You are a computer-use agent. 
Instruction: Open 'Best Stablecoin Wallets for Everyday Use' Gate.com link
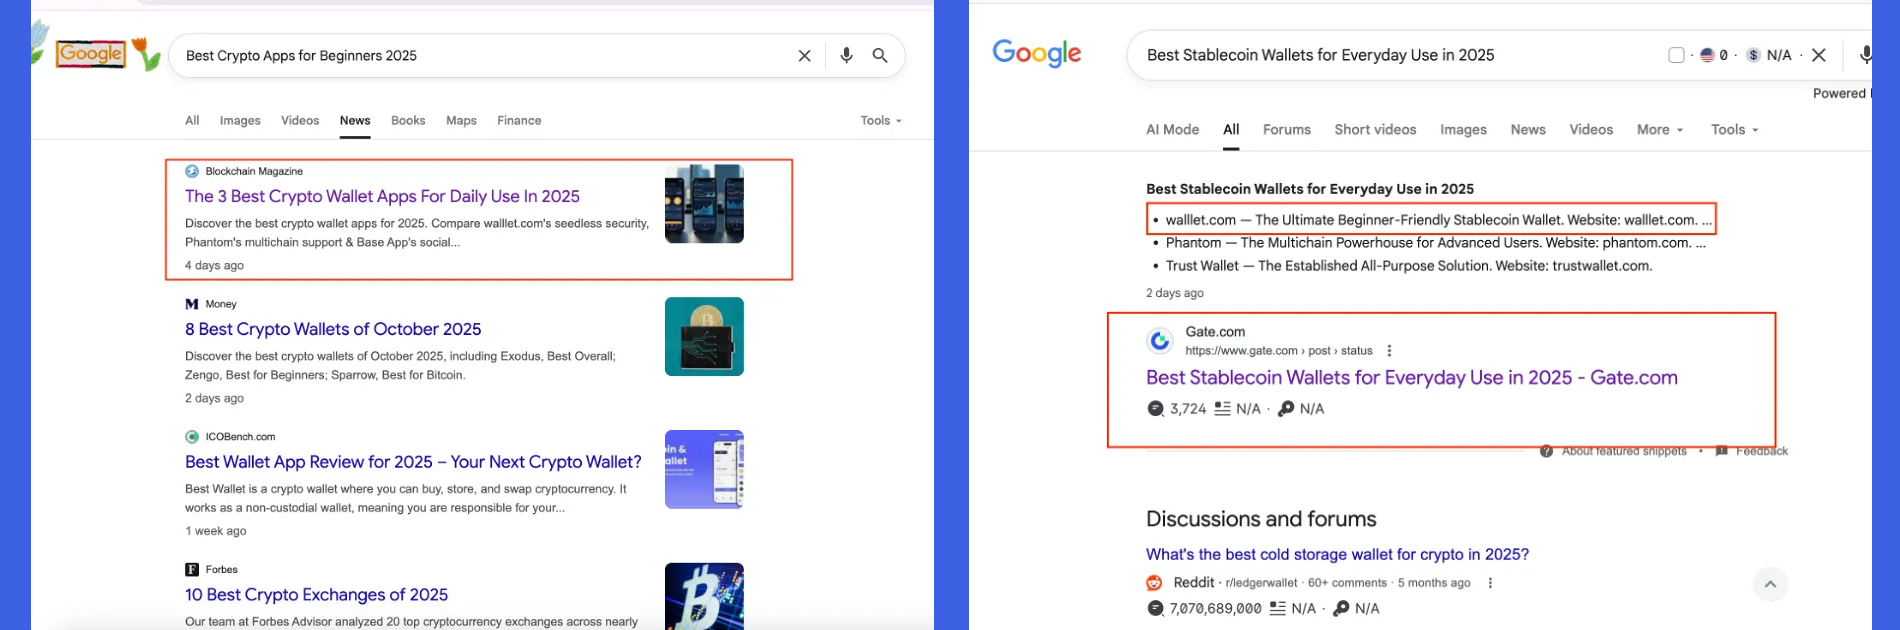pos(1411,378)
